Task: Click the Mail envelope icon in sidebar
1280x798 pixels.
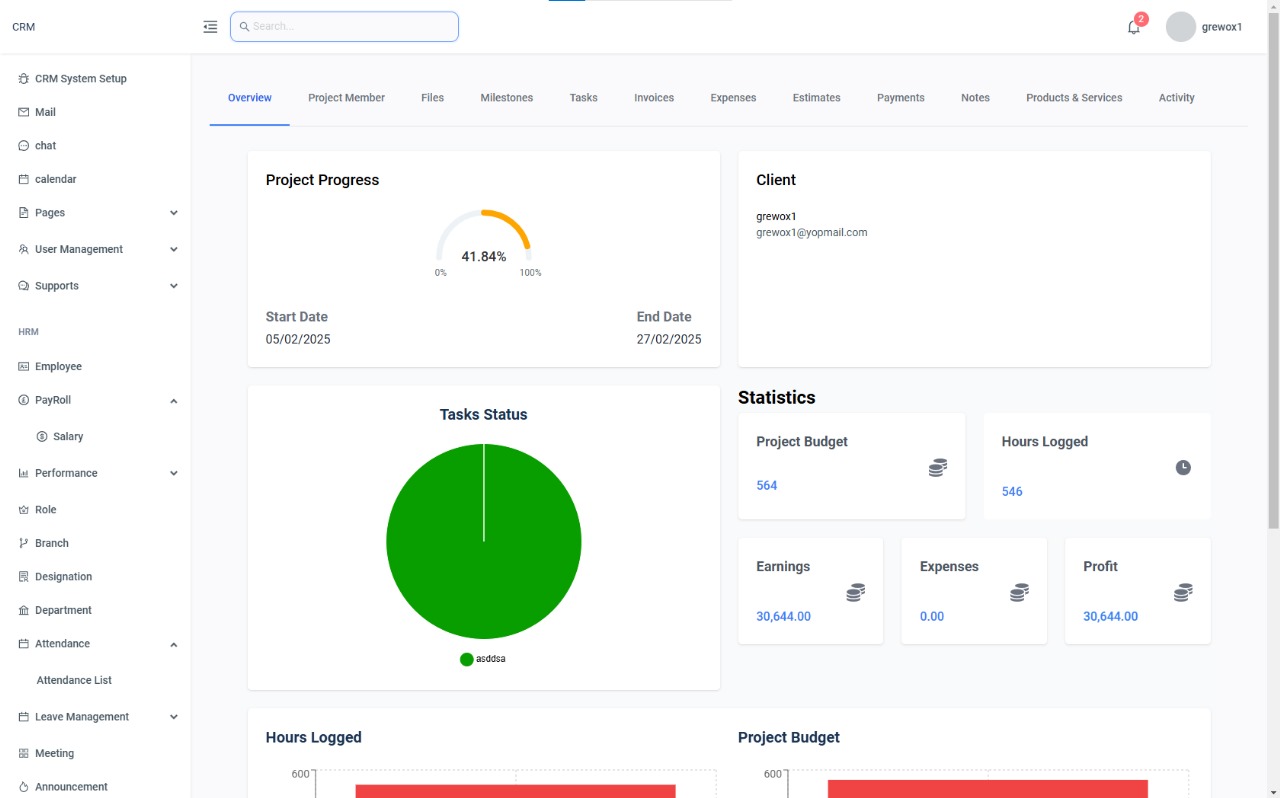Action: point(24,112)
